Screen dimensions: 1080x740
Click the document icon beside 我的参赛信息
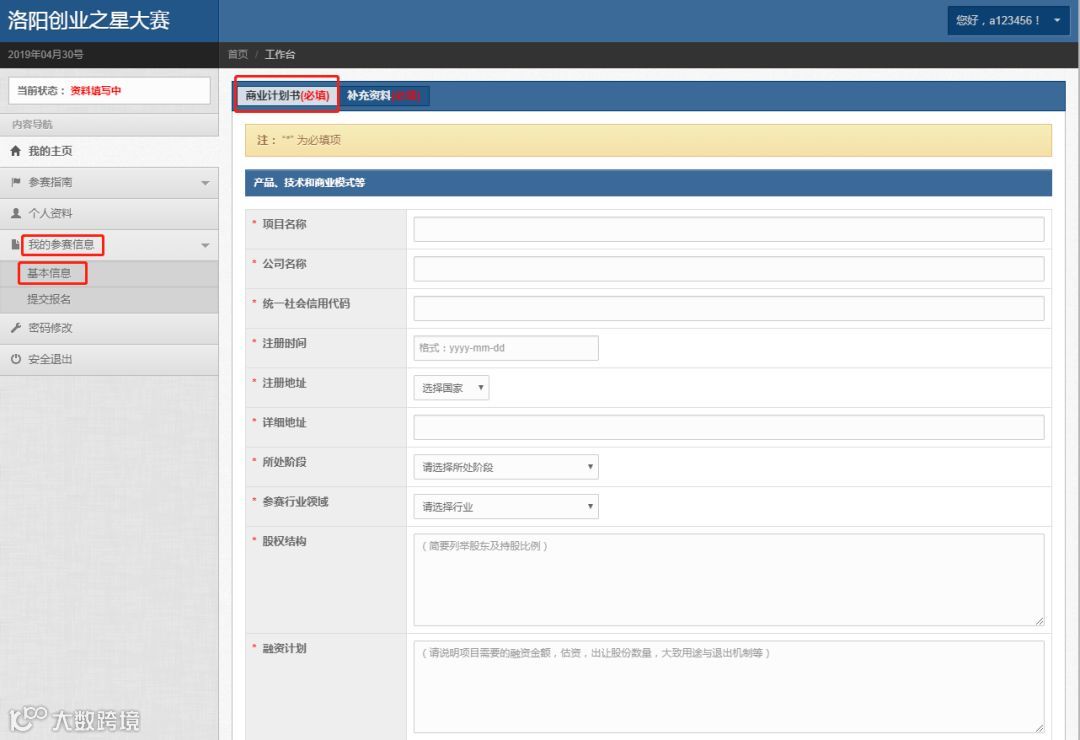pos(15,245)
